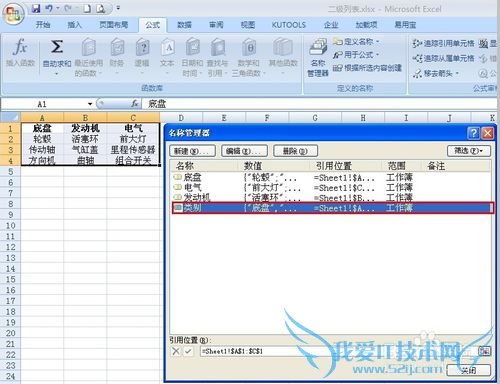
Task: Expand the Name Box dropdown
Action: pyautogui.click(x=90, y=104)
